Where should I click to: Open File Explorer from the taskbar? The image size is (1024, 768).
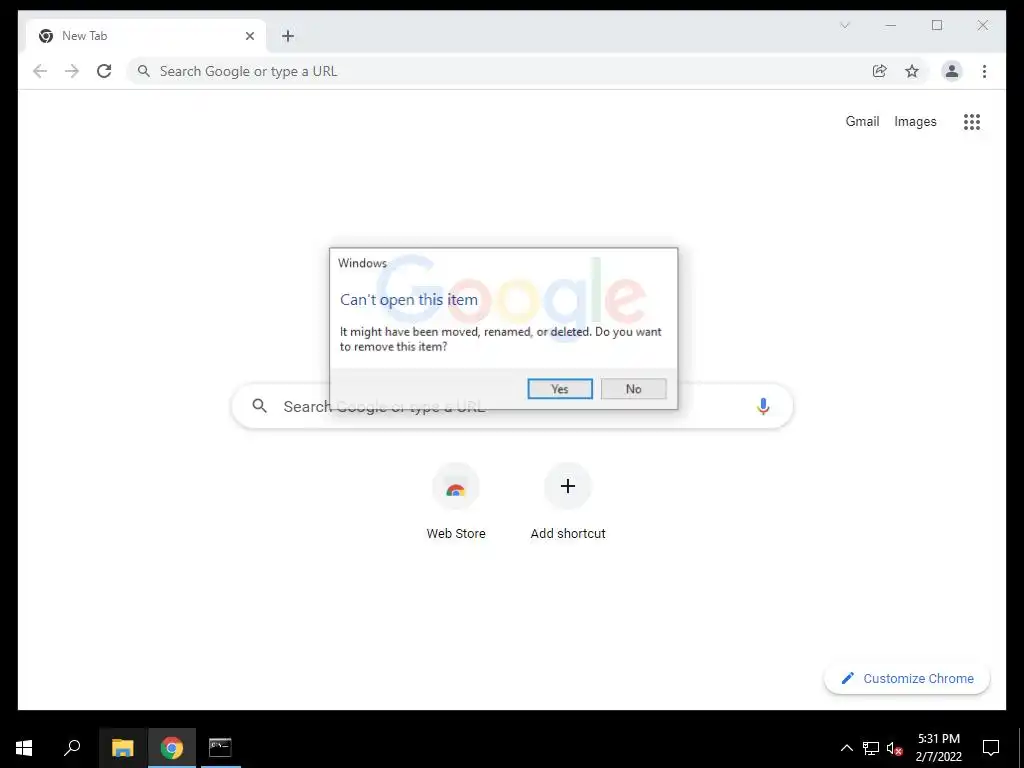pos(122,748)
